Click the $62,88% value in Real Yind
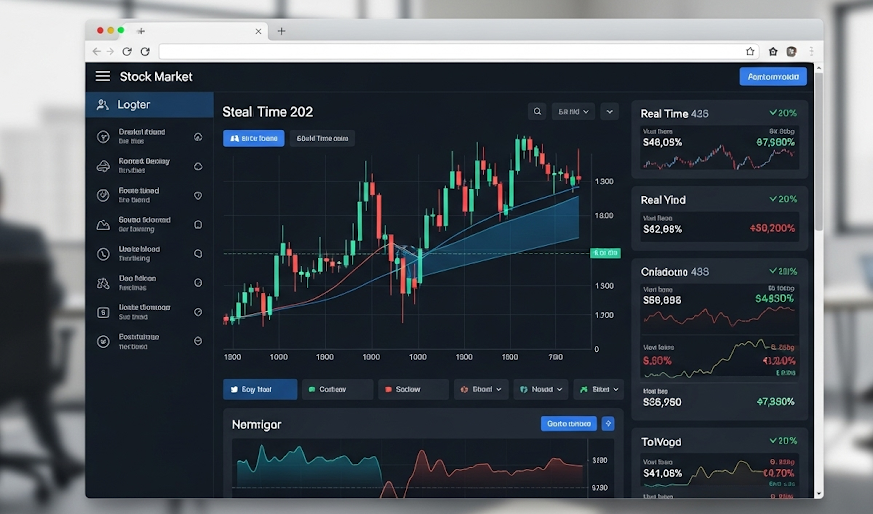This screenshot has width=873, height=514. point(663,229)
